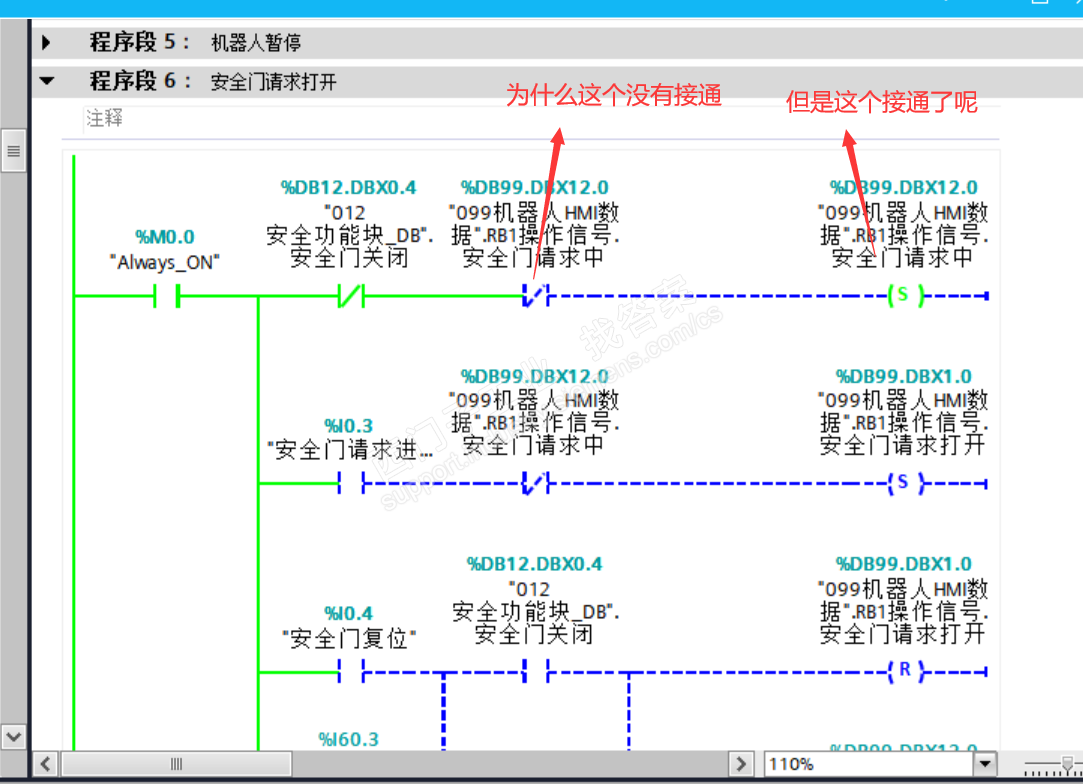The height and width of the screenshot is (784, 1083).
Task: Click the horizontal scrollbar right arrow
Action: point(740,764)
